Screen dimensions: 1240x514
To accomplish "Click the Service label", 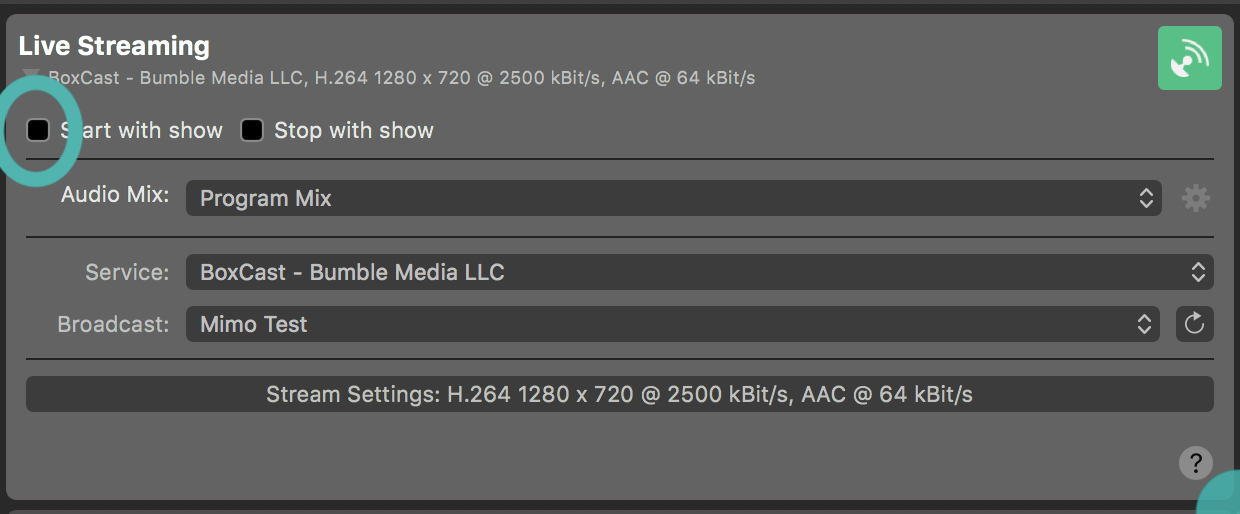I will (x=127, y=272).
